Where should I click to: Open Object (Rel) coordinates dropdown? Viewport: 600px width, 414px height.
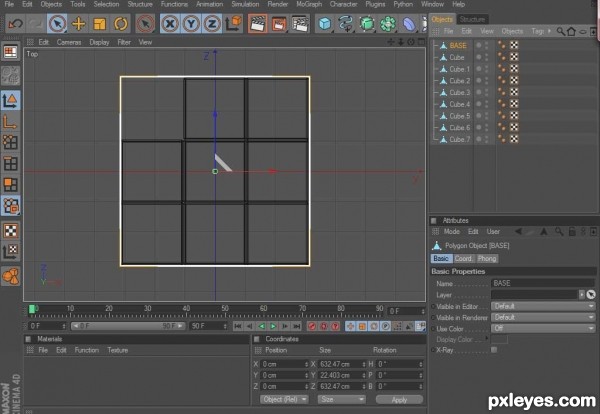[x=284, y=399]
